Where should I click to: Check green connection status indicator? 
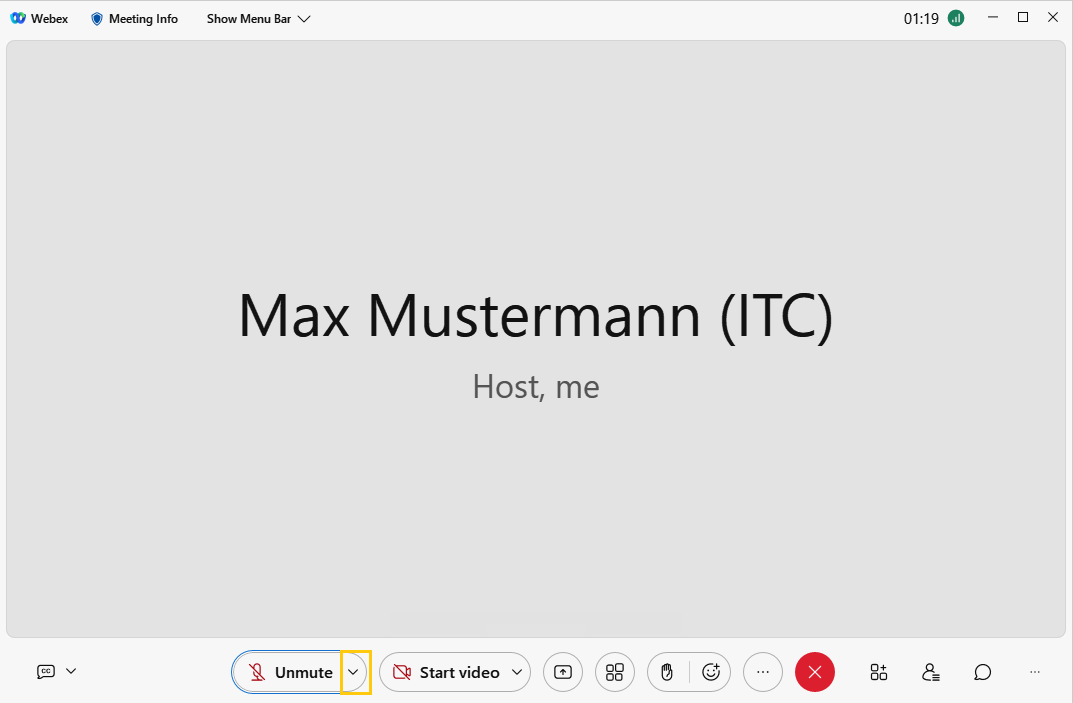(x=956, y=18)
